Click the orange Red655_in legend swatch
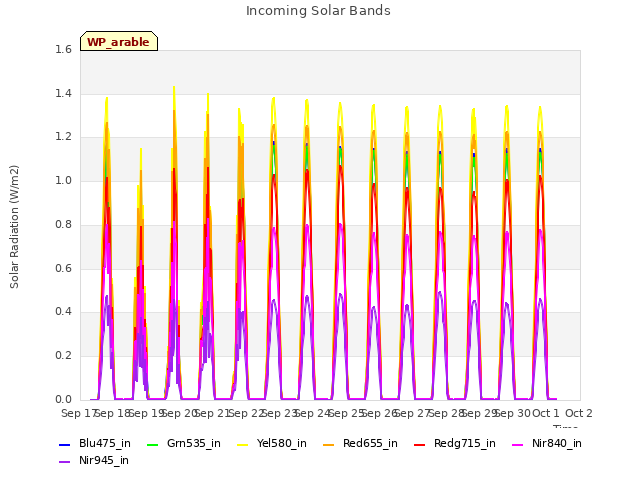Viewport: 640px width, 480px height. pyautogui.click(x=329, y=444)
